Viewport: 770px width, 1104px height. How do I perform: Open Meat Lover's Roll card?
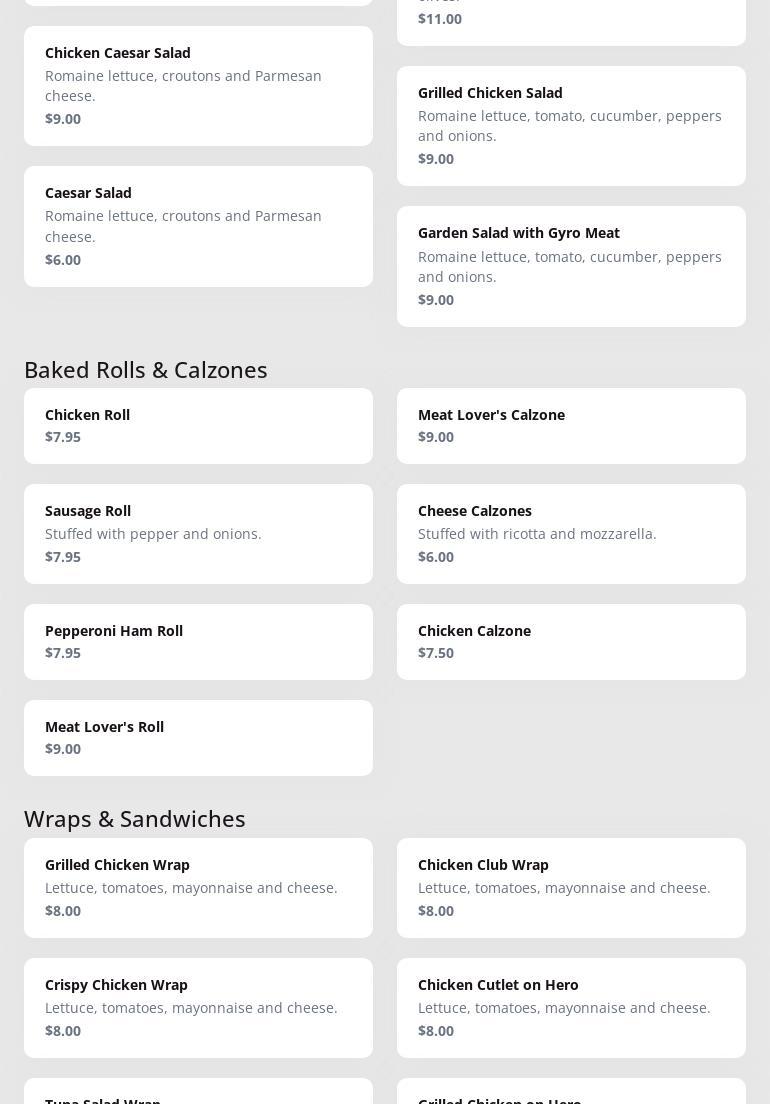pos(198,738)
